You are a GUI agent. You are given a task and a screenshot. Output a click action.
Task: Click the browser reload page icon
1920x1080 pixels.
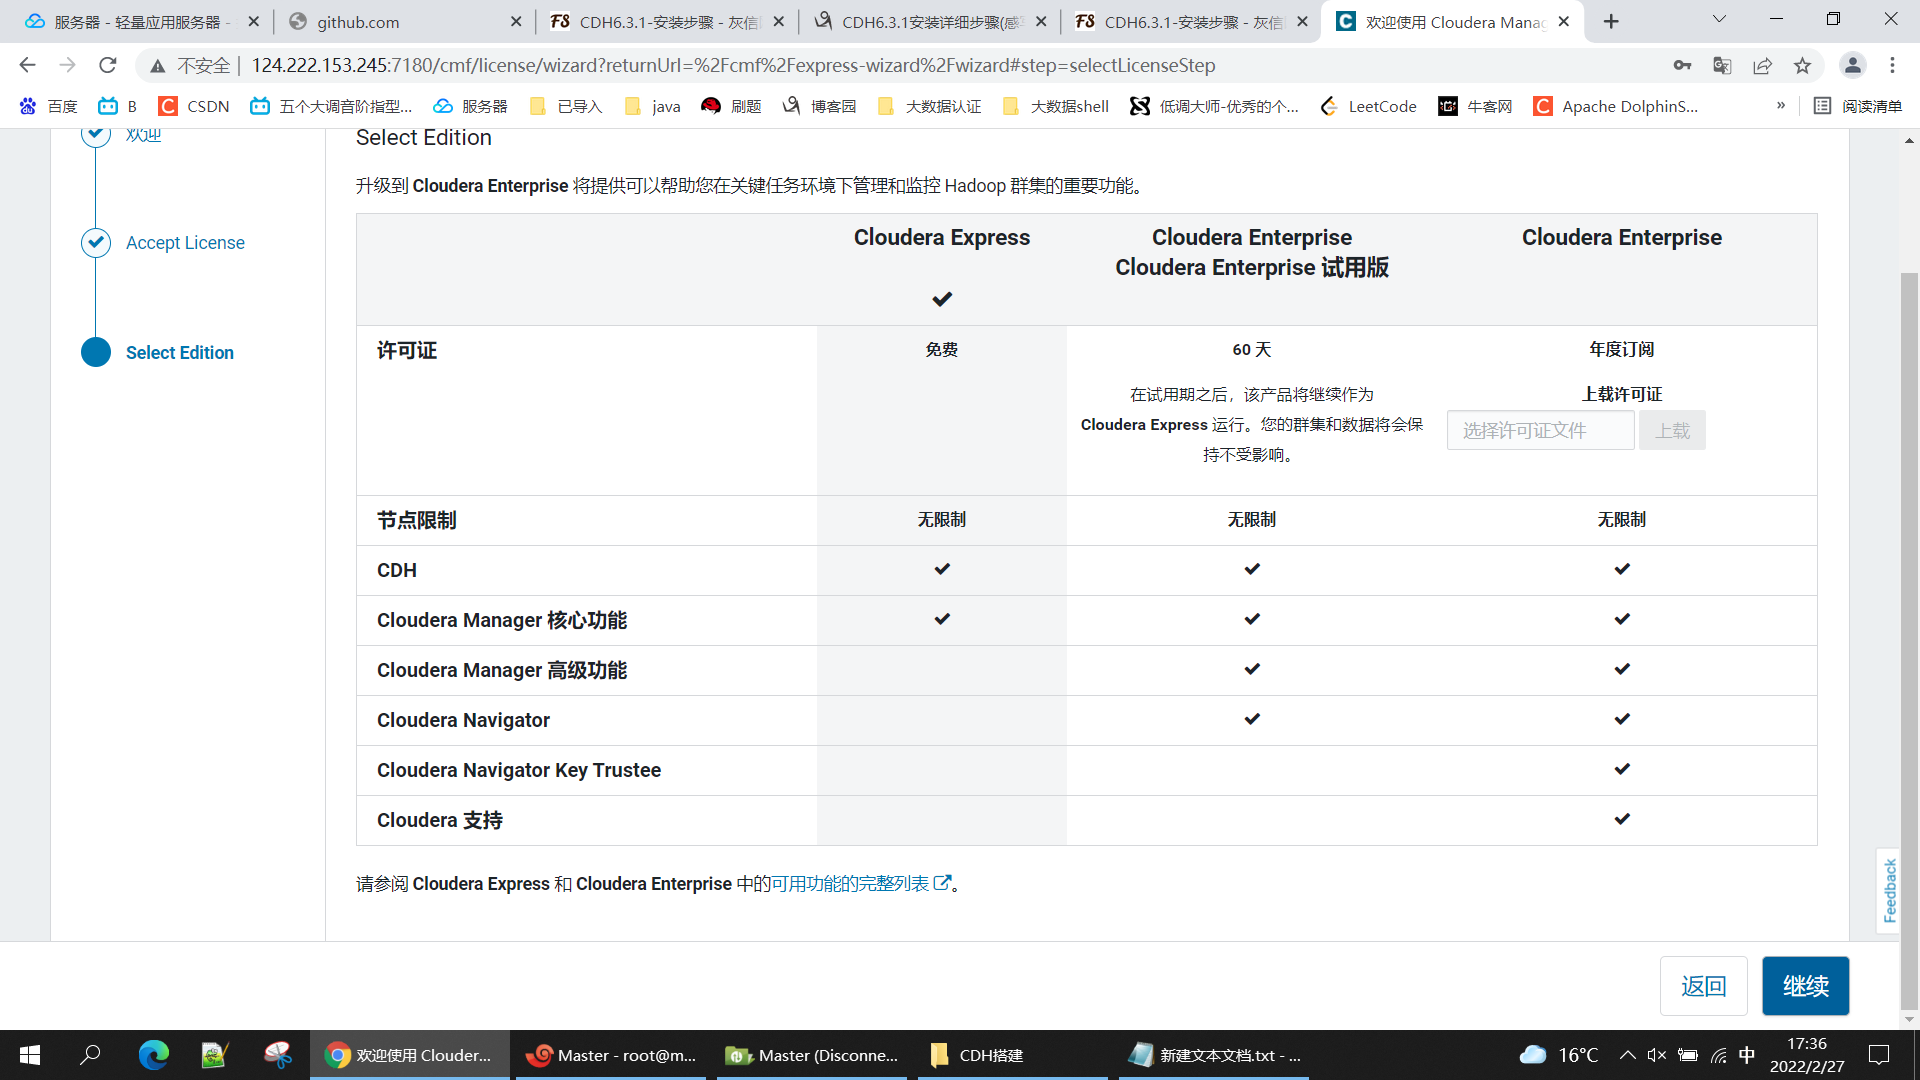(x=107, y=65)
